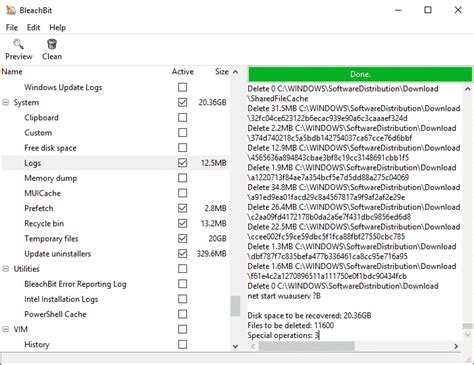474x365 pixels.
Task: Select the Prefetch item
Action: (x=39, y=208)
